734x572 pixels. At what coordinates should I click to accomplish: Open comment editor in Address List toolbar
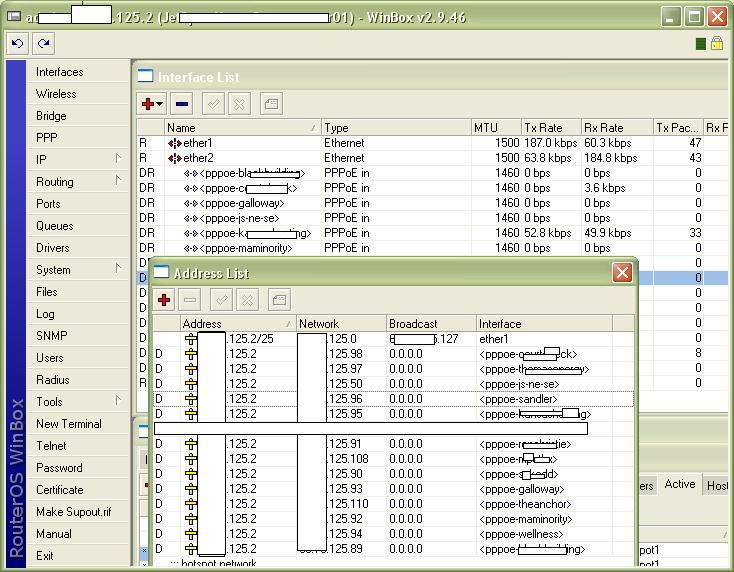tap(279, 300)
